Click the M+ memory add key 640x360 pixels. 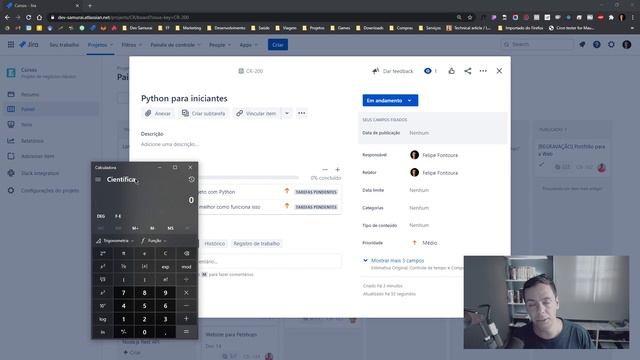[135, 228]
